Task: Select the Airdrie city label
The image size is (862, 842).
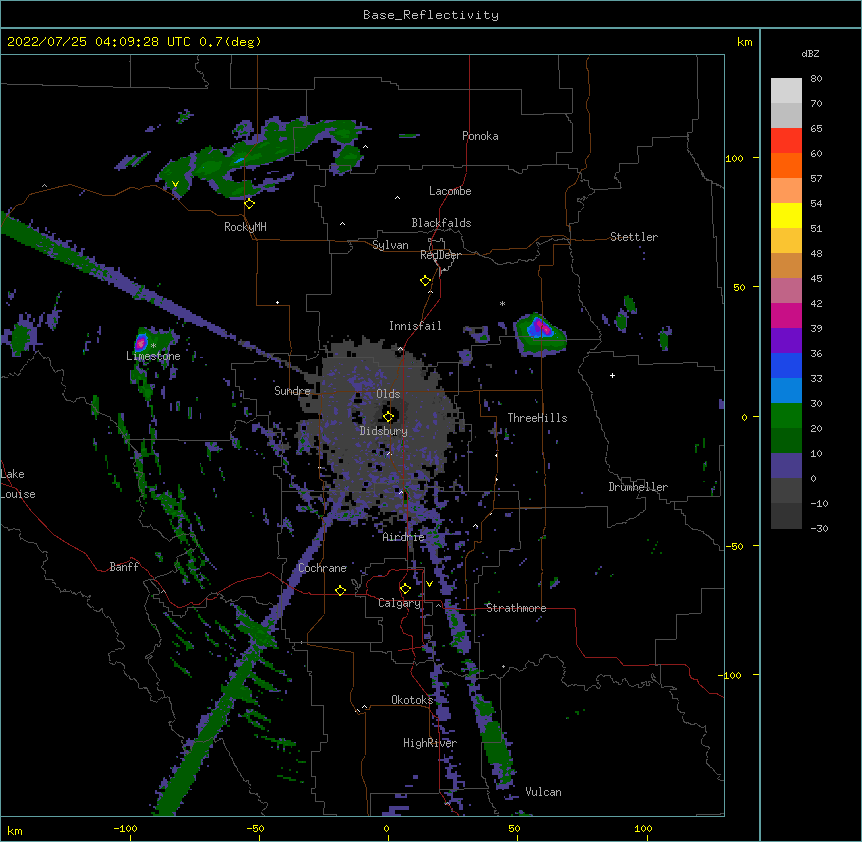Action: 404,537
